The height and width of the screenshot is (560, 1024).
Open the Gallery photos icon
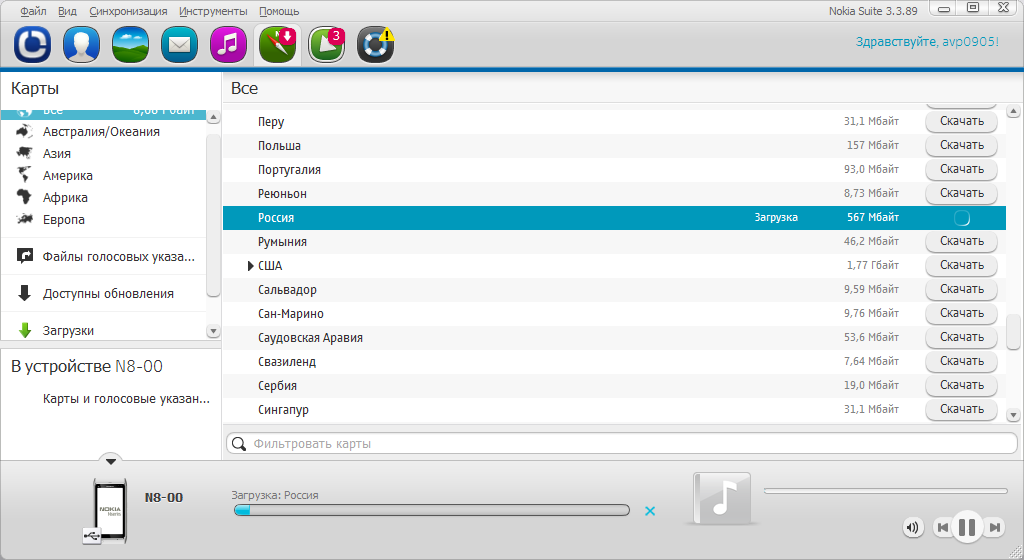point(130,45)
